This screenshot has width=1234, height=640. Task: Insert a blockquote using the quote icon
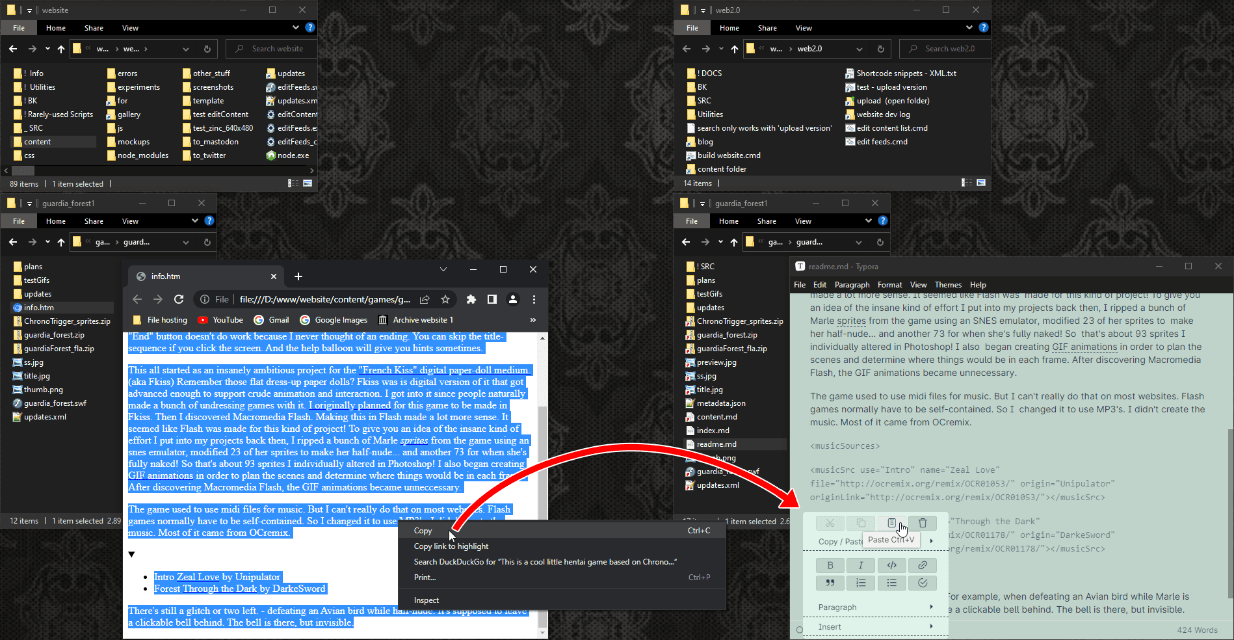point(830,583)
